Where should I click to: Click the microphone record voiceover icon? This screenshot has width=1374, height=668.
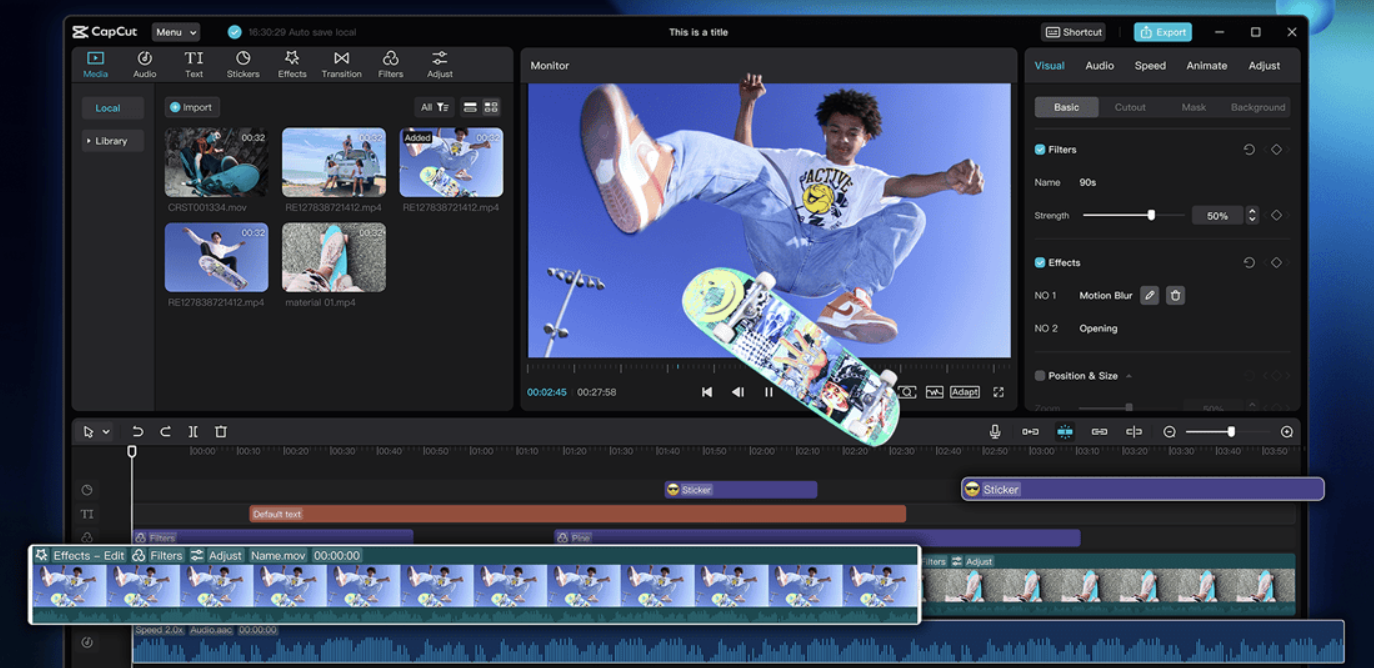[994, 432]
